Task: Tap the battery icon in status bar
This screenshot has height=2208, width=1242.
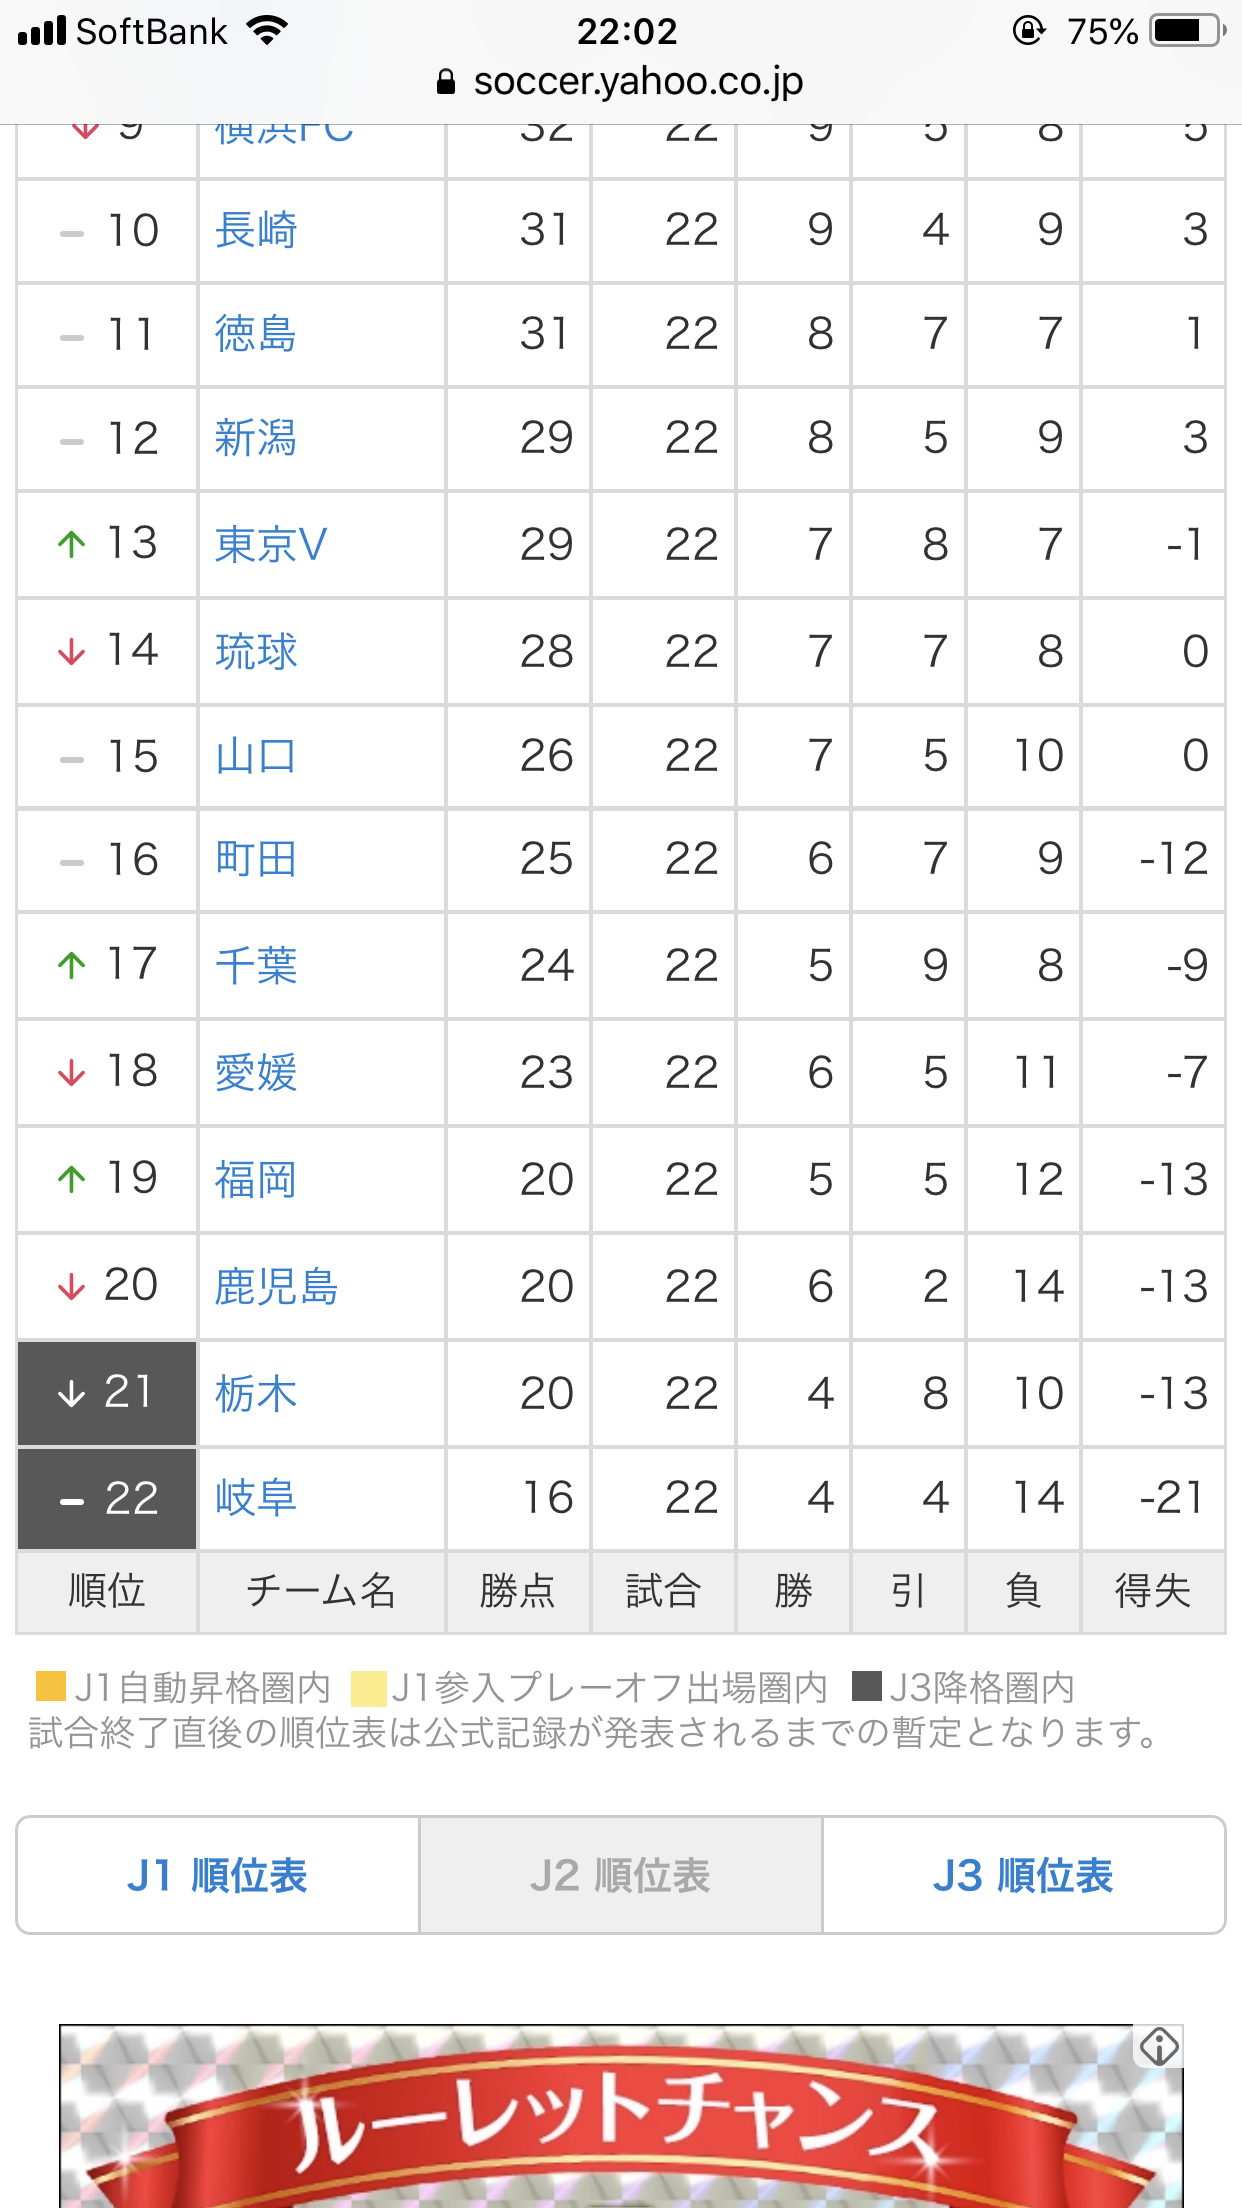Action: tap(1188, 31)
